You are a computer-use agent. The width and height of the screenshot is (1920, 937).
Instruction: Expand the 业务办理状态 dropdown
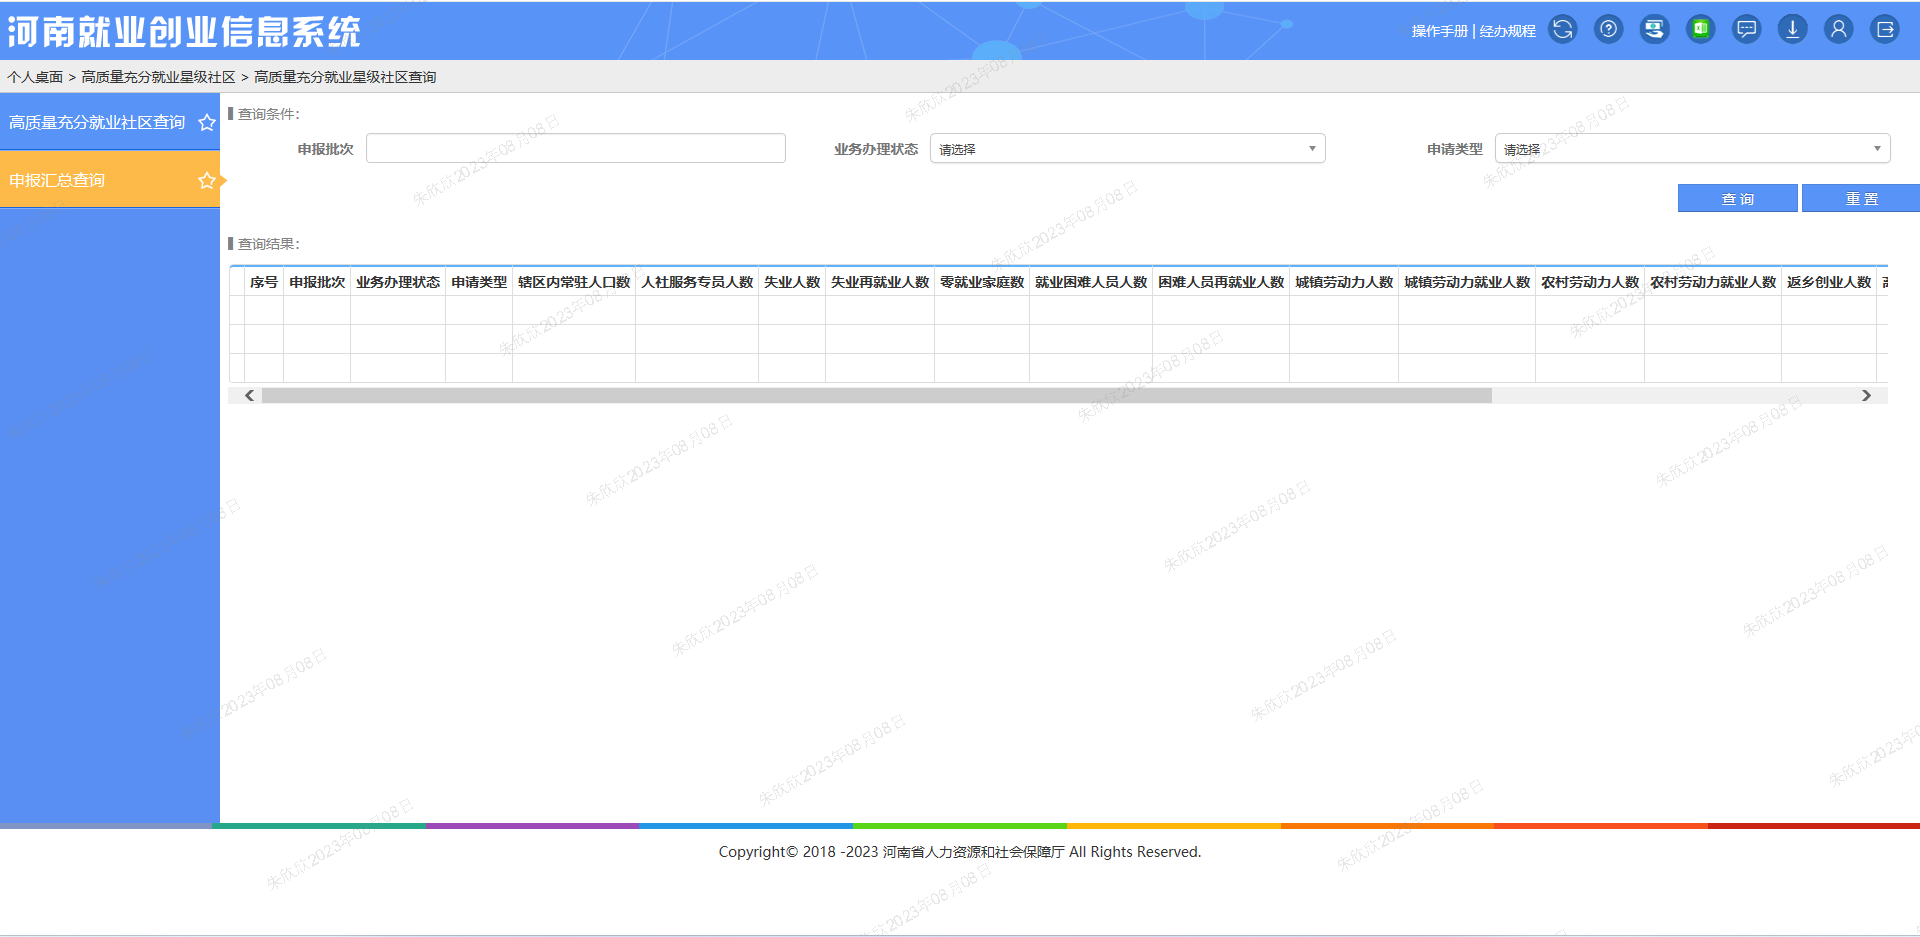click(1127, 149)
